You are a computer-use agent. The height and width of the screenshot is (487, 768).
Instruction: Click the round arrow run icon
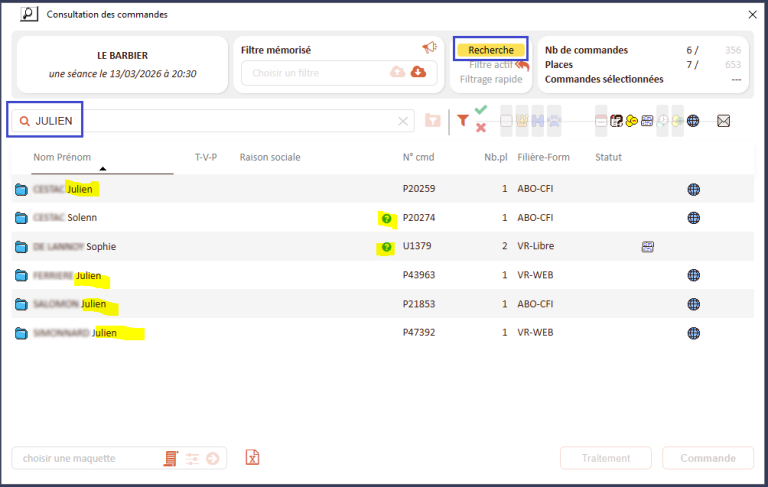coord(213,459)
